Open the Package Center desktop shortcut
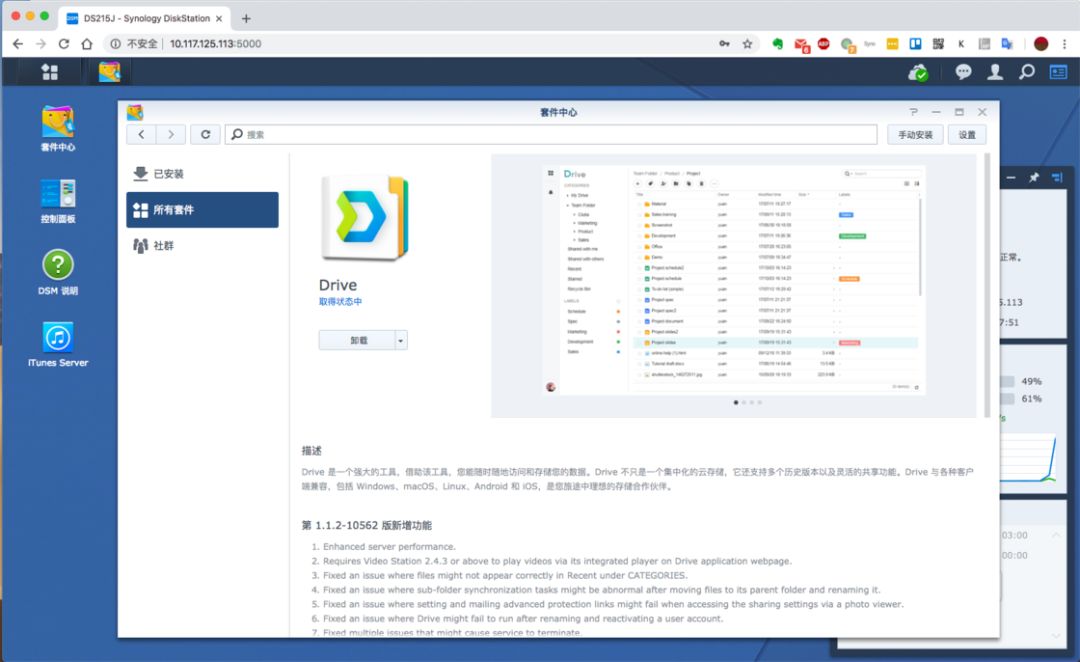The width and height of the screenshot is (1080, 662). pos(58,129)
